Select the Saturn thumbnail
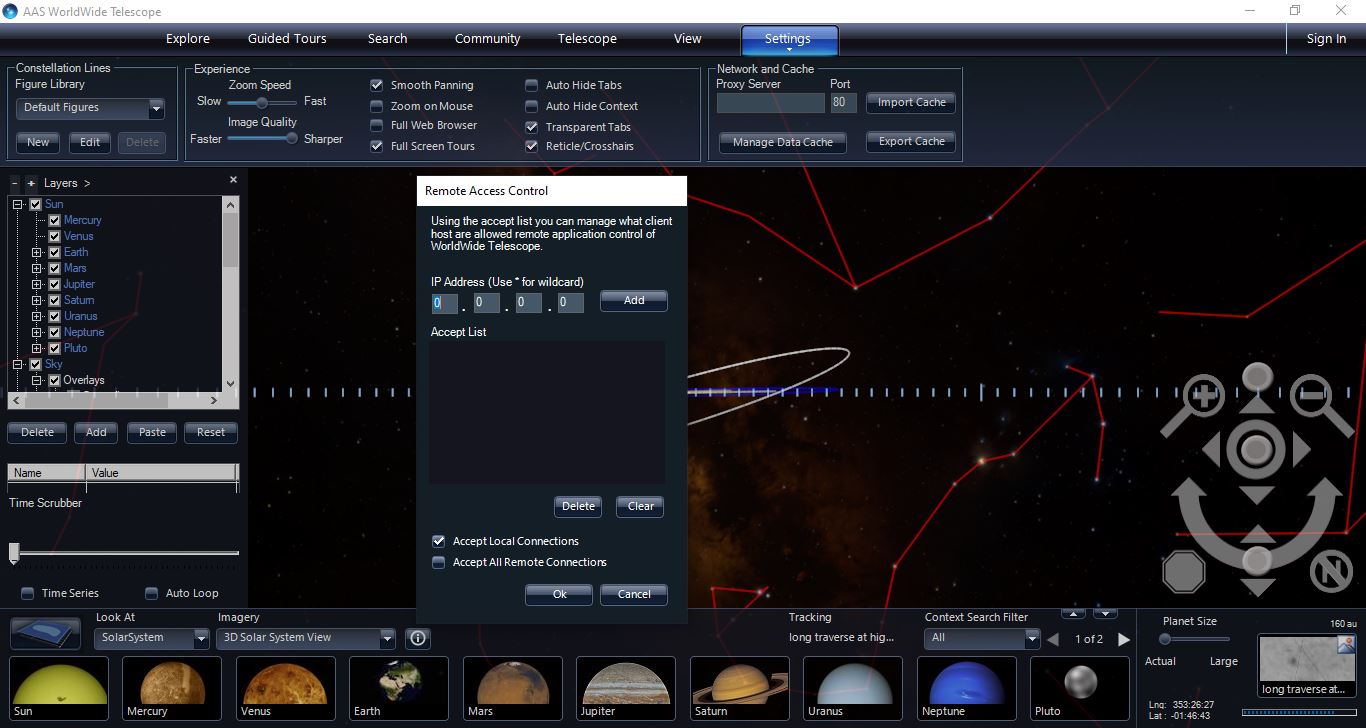This screenshot has width=1366, height=728. pyautogui.click(x=740, y=688)
